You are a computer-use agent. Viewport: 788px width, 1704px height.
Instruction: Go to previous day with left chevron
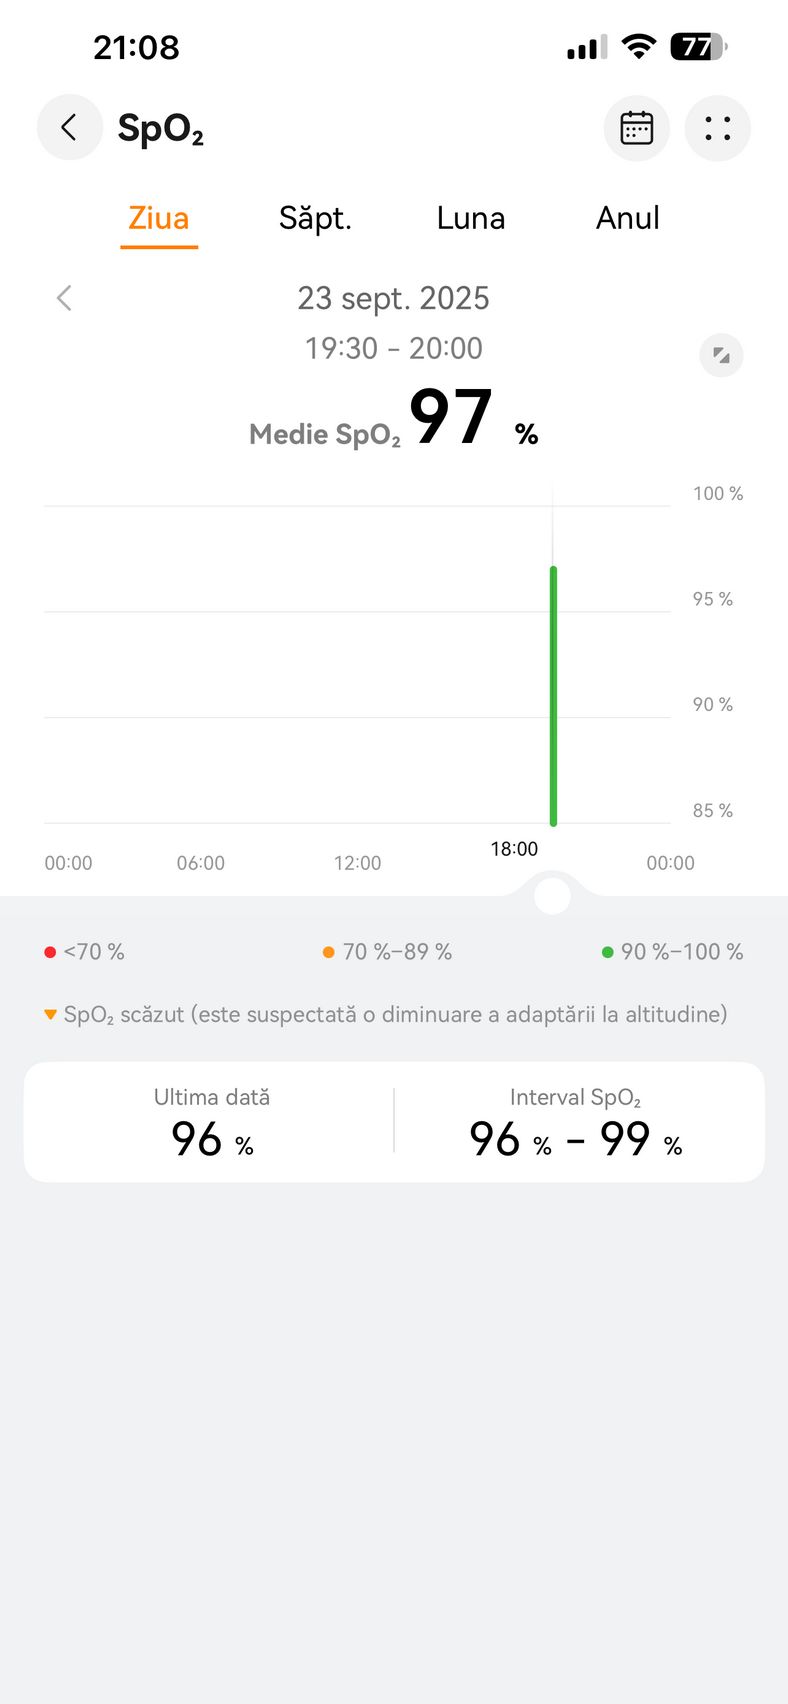65,298
